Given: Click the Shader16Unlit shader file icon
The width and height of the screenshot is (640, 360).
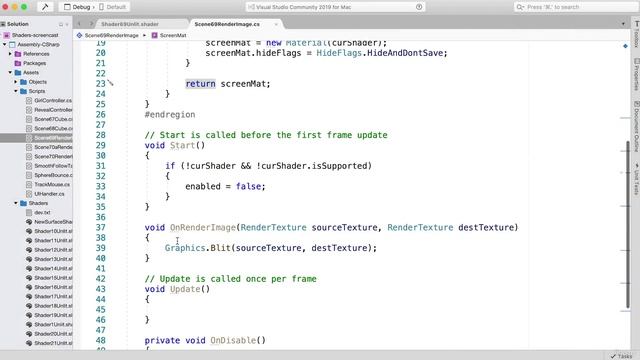Looking at the screenshot, I should pos(29,287).
